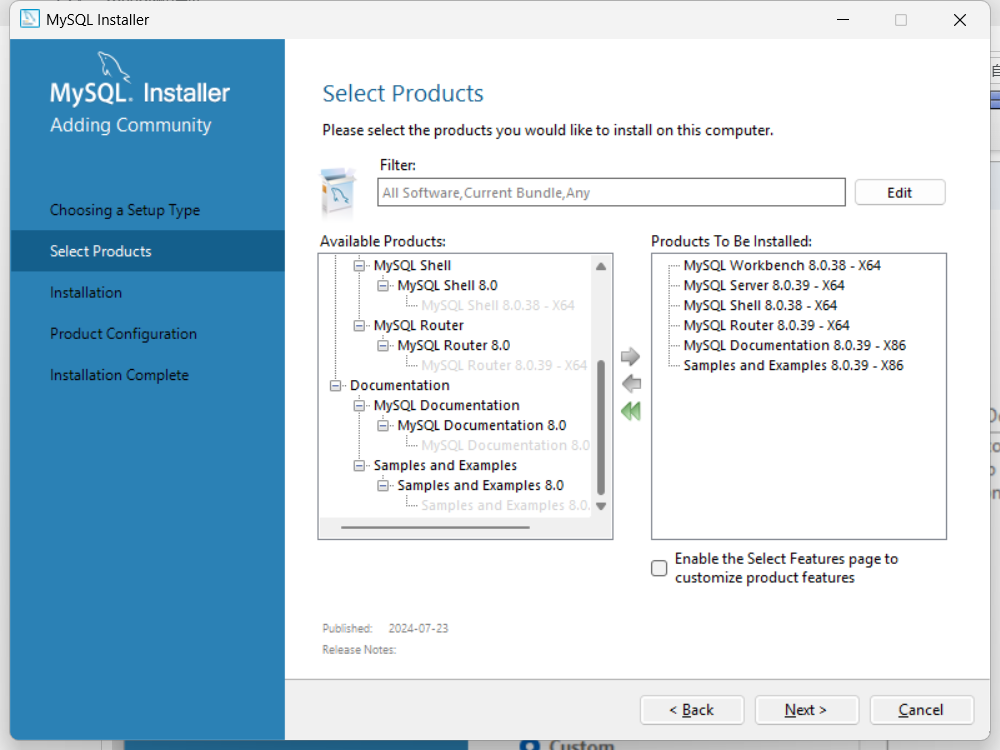Image resolution: width=1000 pixels, height=750 pixels.
Task: Minimize the MySQL Installer window
Action: pos(843,20)
